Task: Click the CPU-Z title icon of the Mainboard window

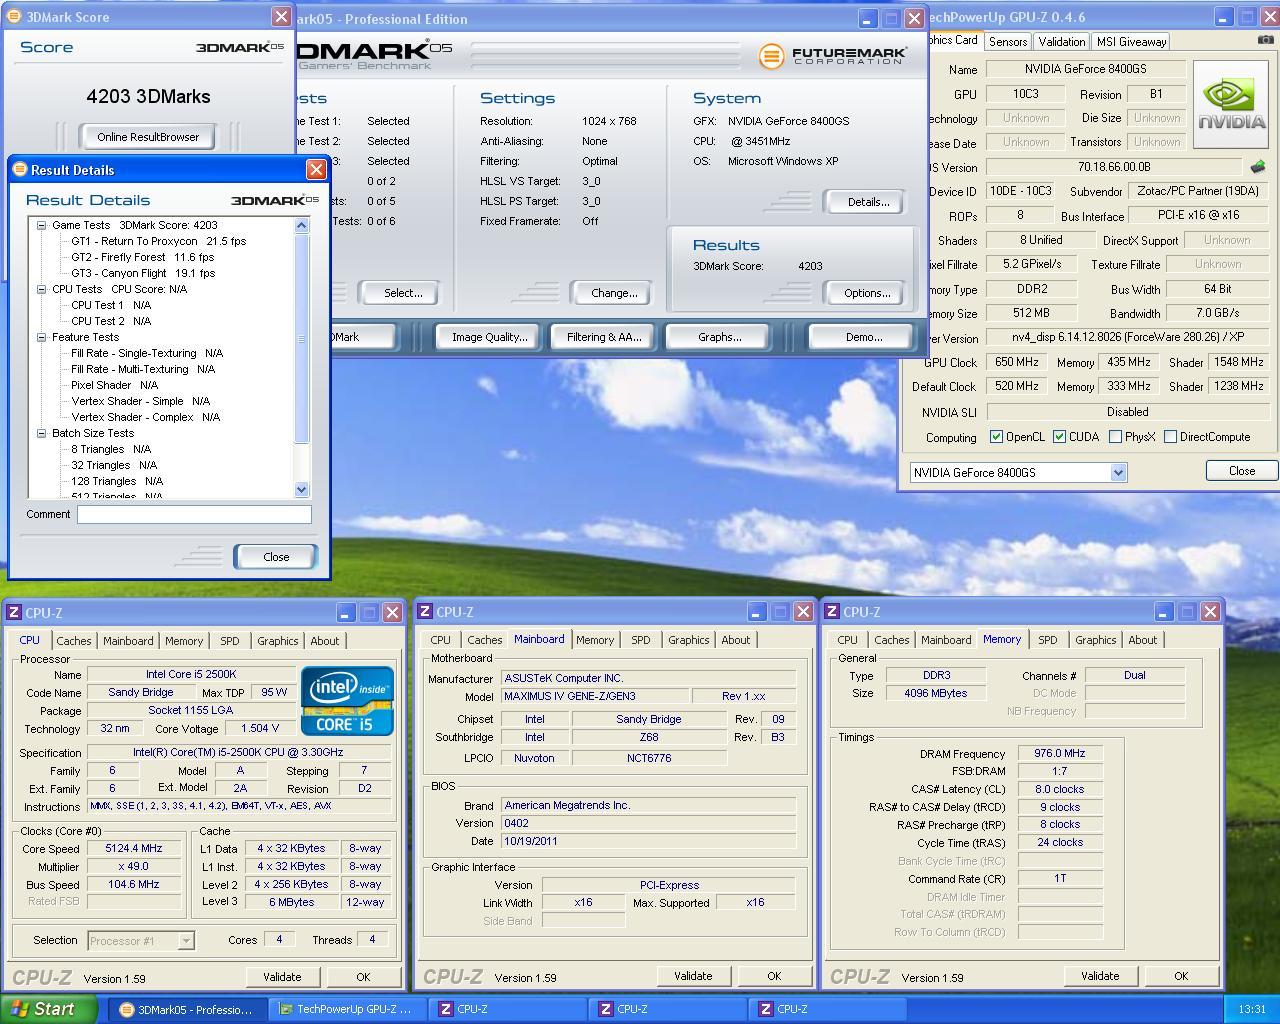Action: tap(425, 612)
